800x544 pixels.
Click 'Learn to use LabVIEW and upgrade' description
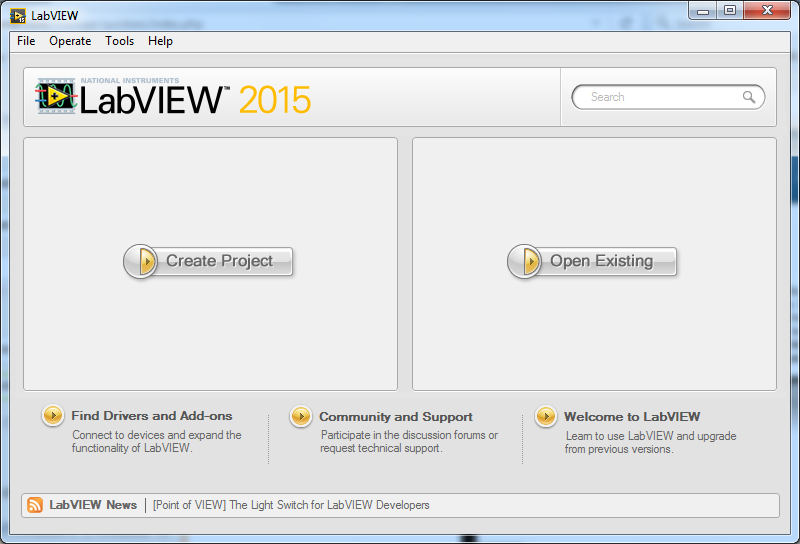click(651, 436)
